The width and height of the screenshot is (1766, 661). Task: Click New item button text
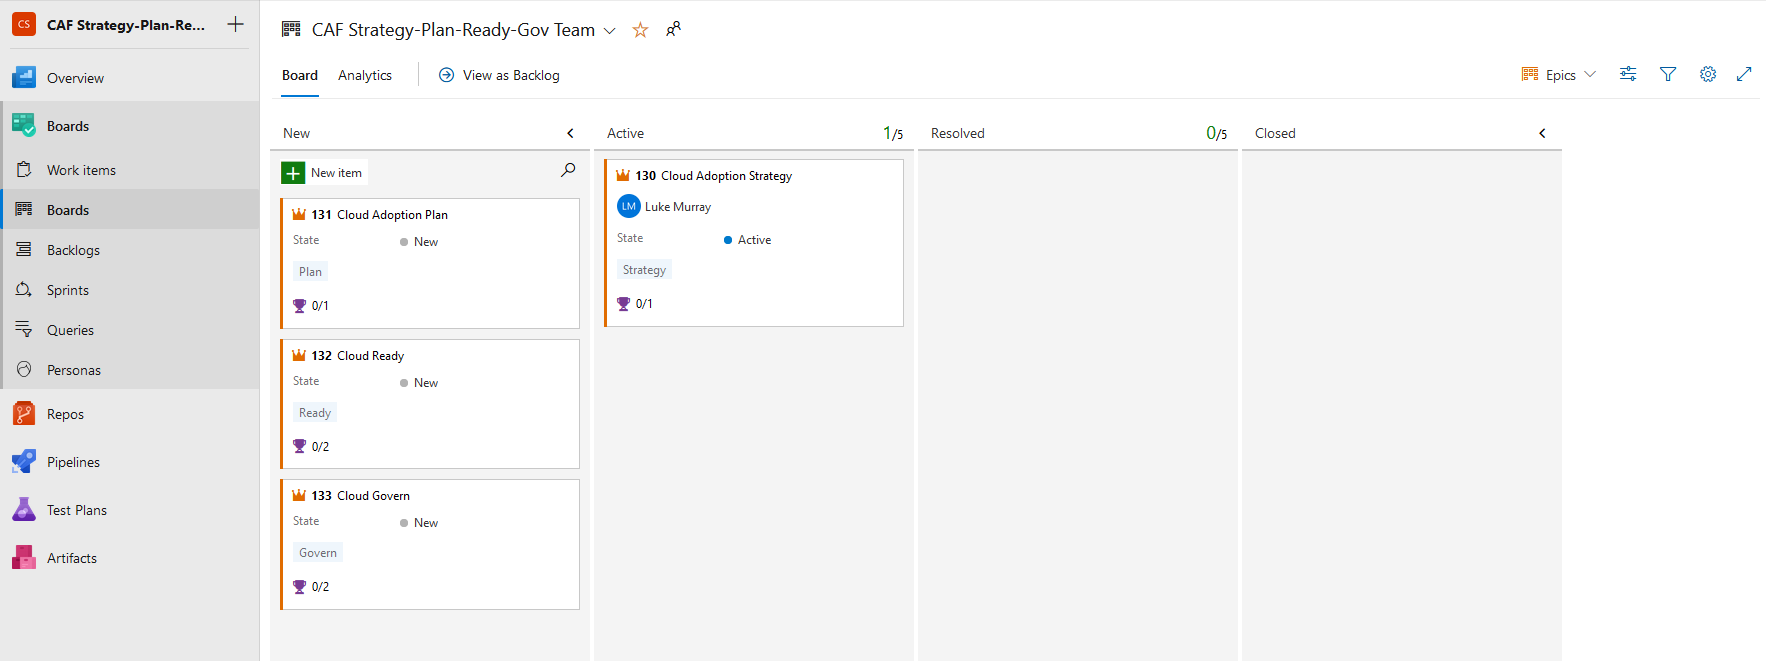(x=336, y=173)
